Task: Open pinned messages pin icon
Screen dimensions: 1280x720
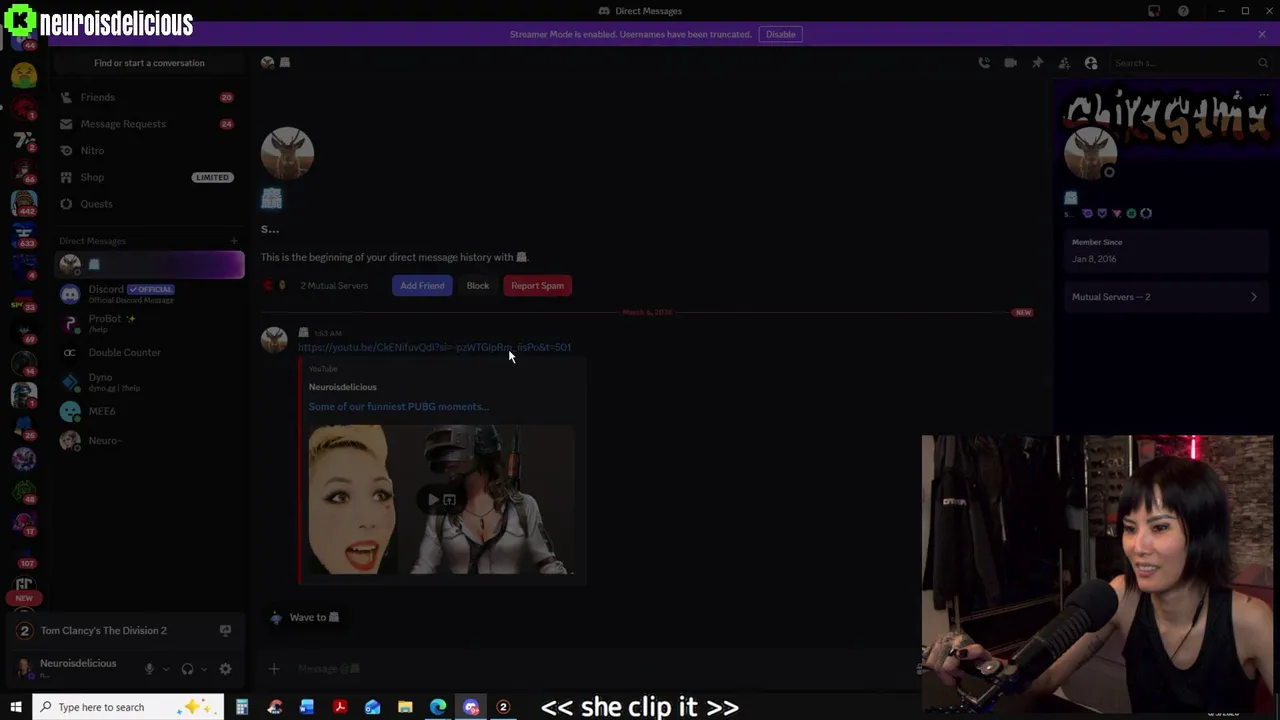Action: pyautogui.click(x=1037, y=63)
